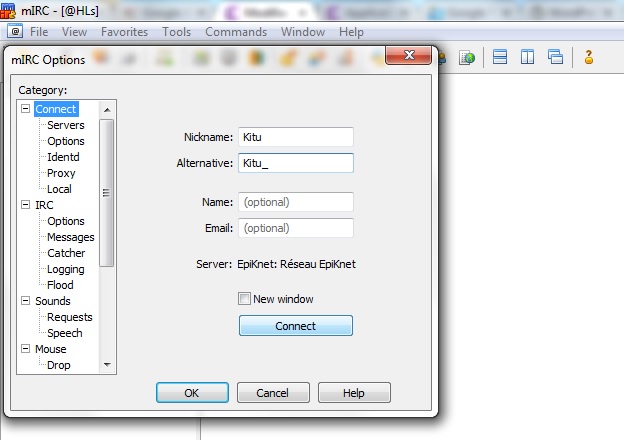Select Catcher under IRC
The width and height of the screenshot is (624, 440).
(66, 253)
